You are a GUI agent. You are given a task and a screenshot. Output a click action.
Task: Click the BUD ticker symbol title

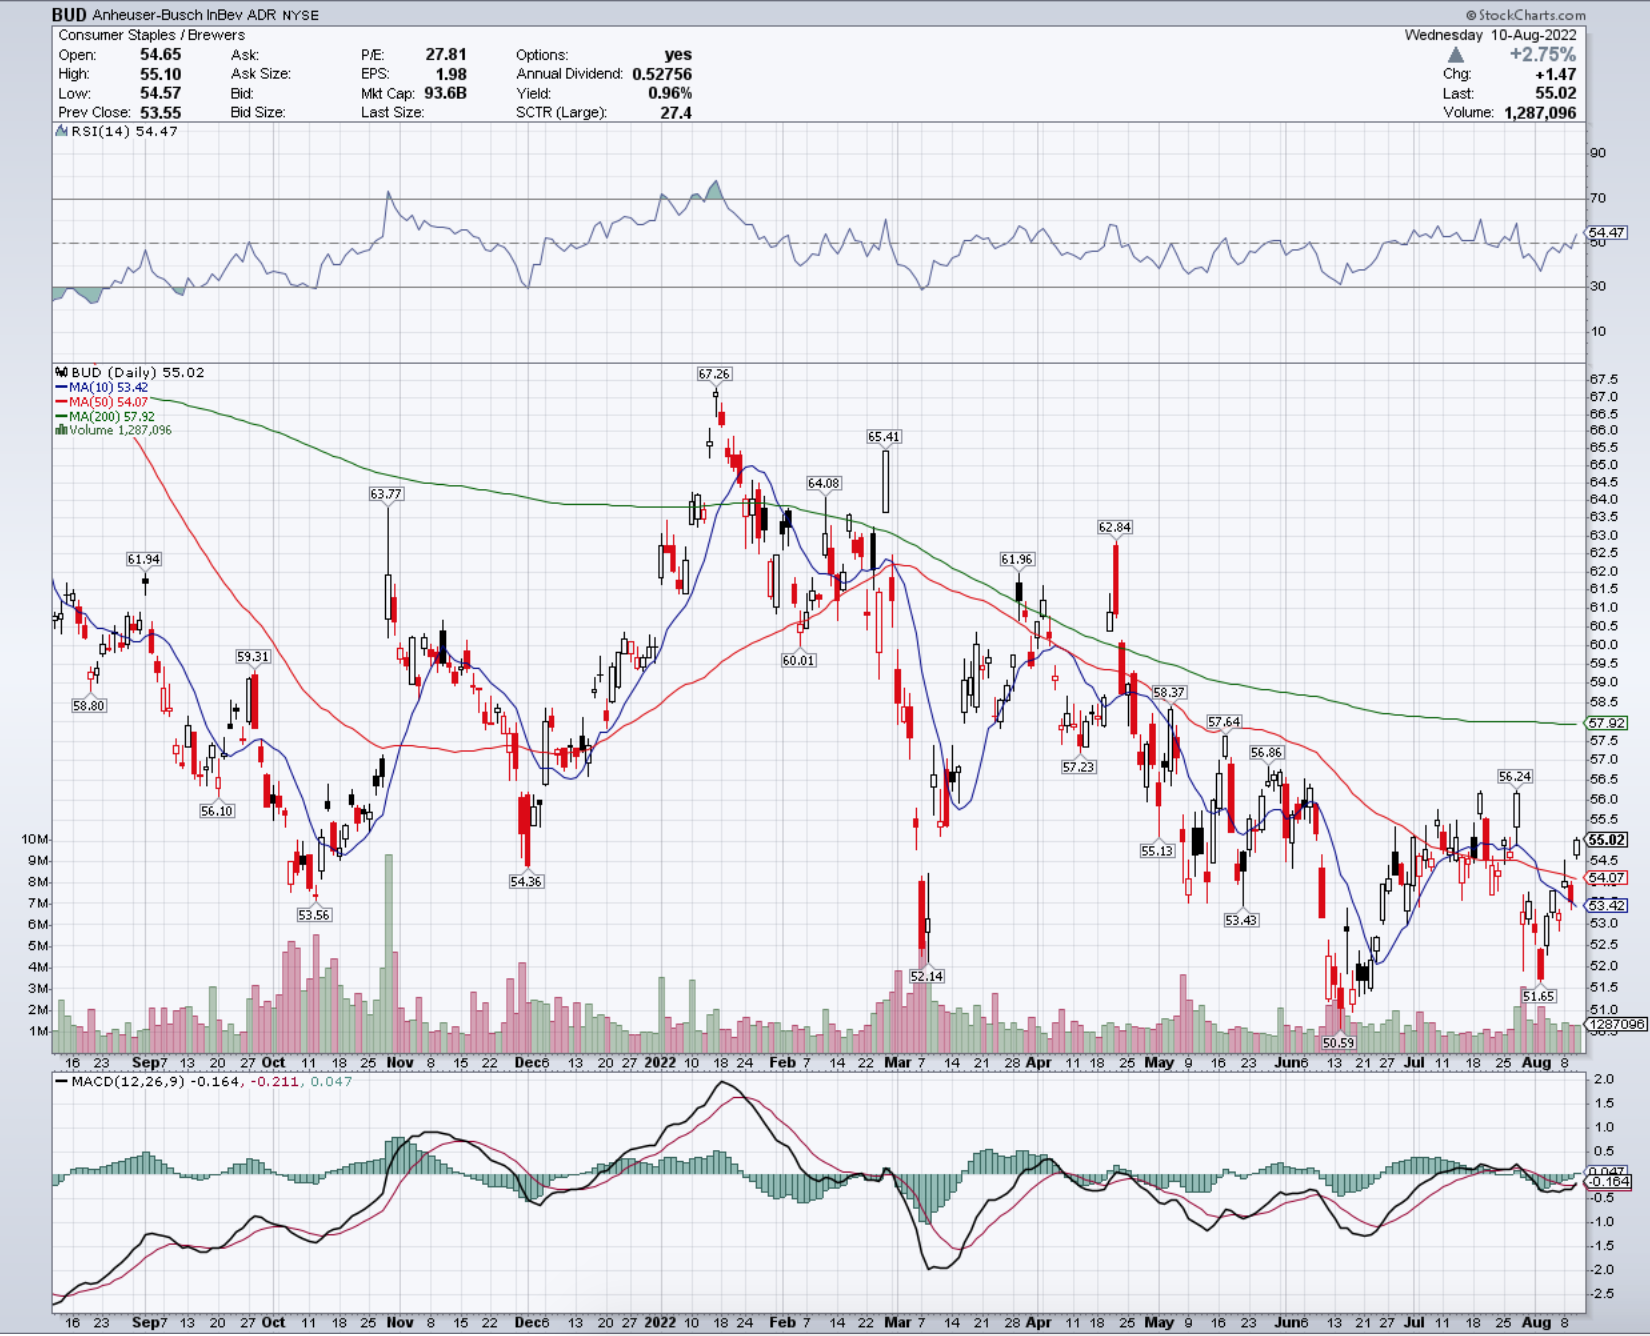pyautogui.click(x=69, y=15)
